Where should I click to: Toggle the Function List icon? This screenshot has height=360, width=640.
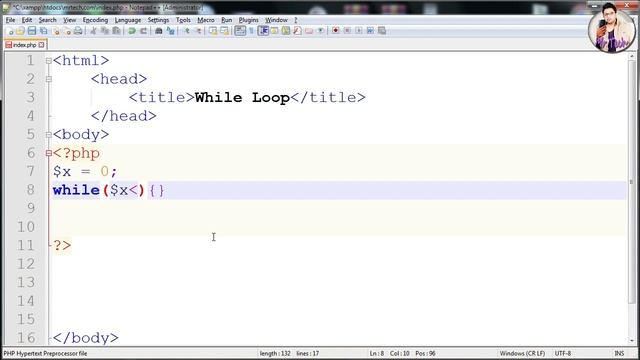coord(298,31)
